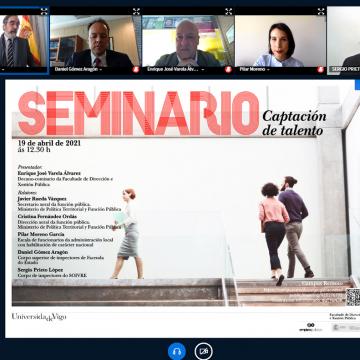Screen dimensions: 360x360
Task: Click 'Cristina Fernández Ordás' in the slide
Action: [47, 216]
